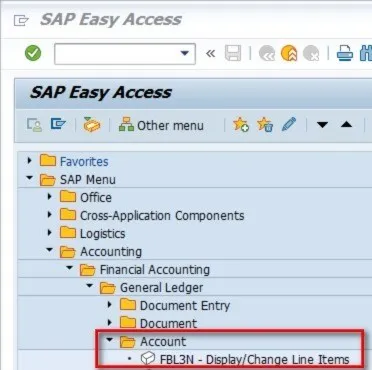
Task: Collapse the Accounting node
Action: point(50,250)
